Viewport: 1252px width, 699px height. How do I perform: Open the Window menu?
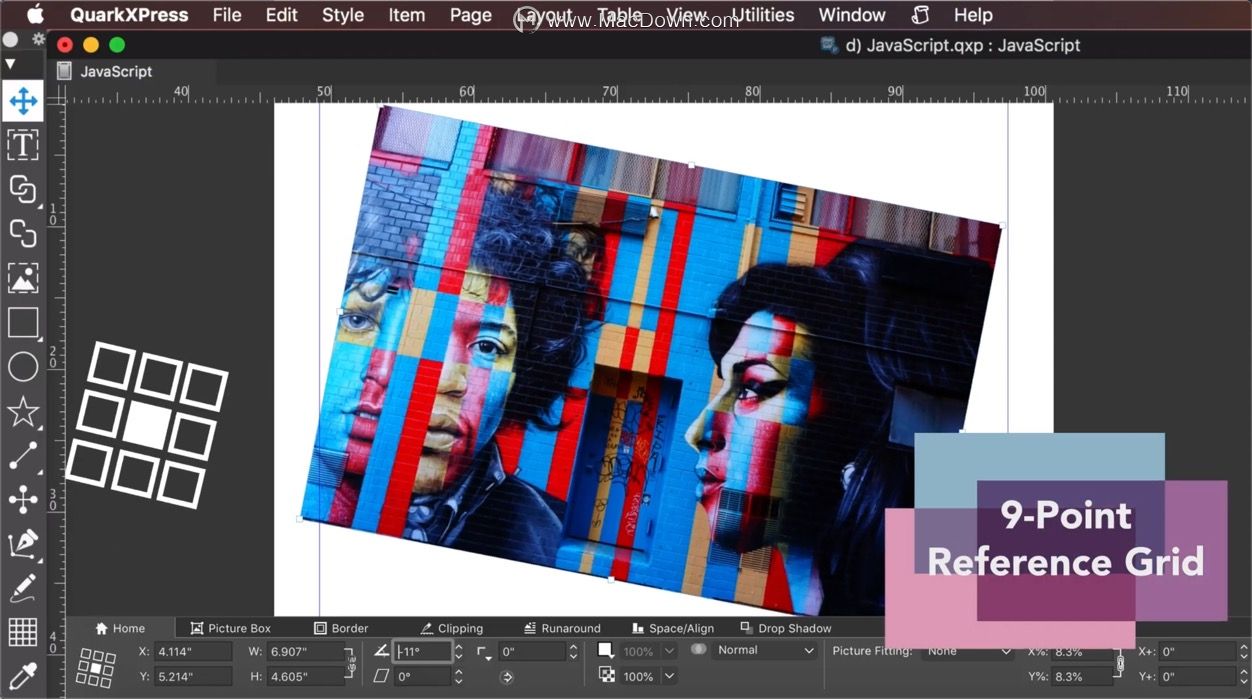click(x=852, y=15)
